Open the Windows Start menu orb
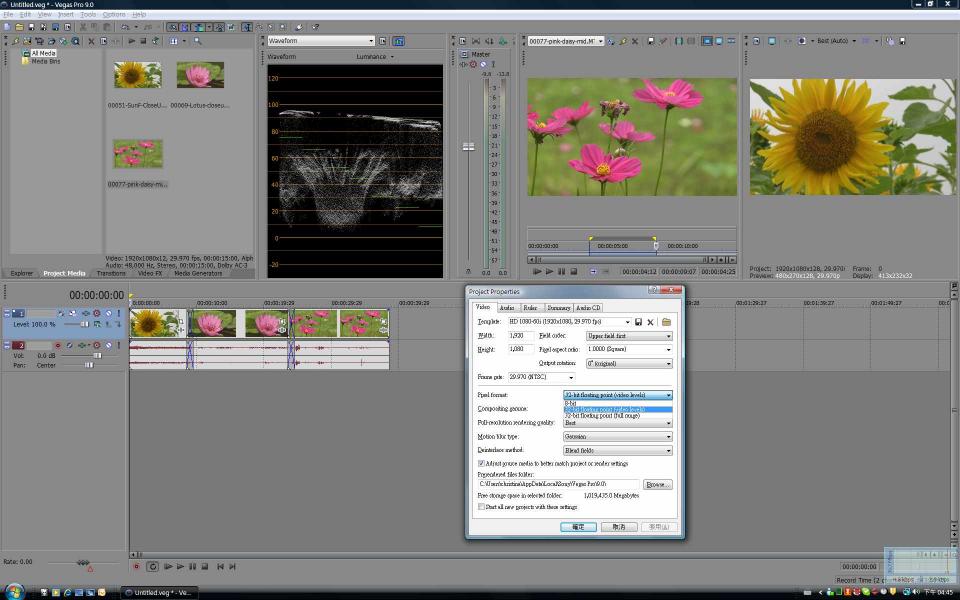960x600 pixels. tap(17, 591)
